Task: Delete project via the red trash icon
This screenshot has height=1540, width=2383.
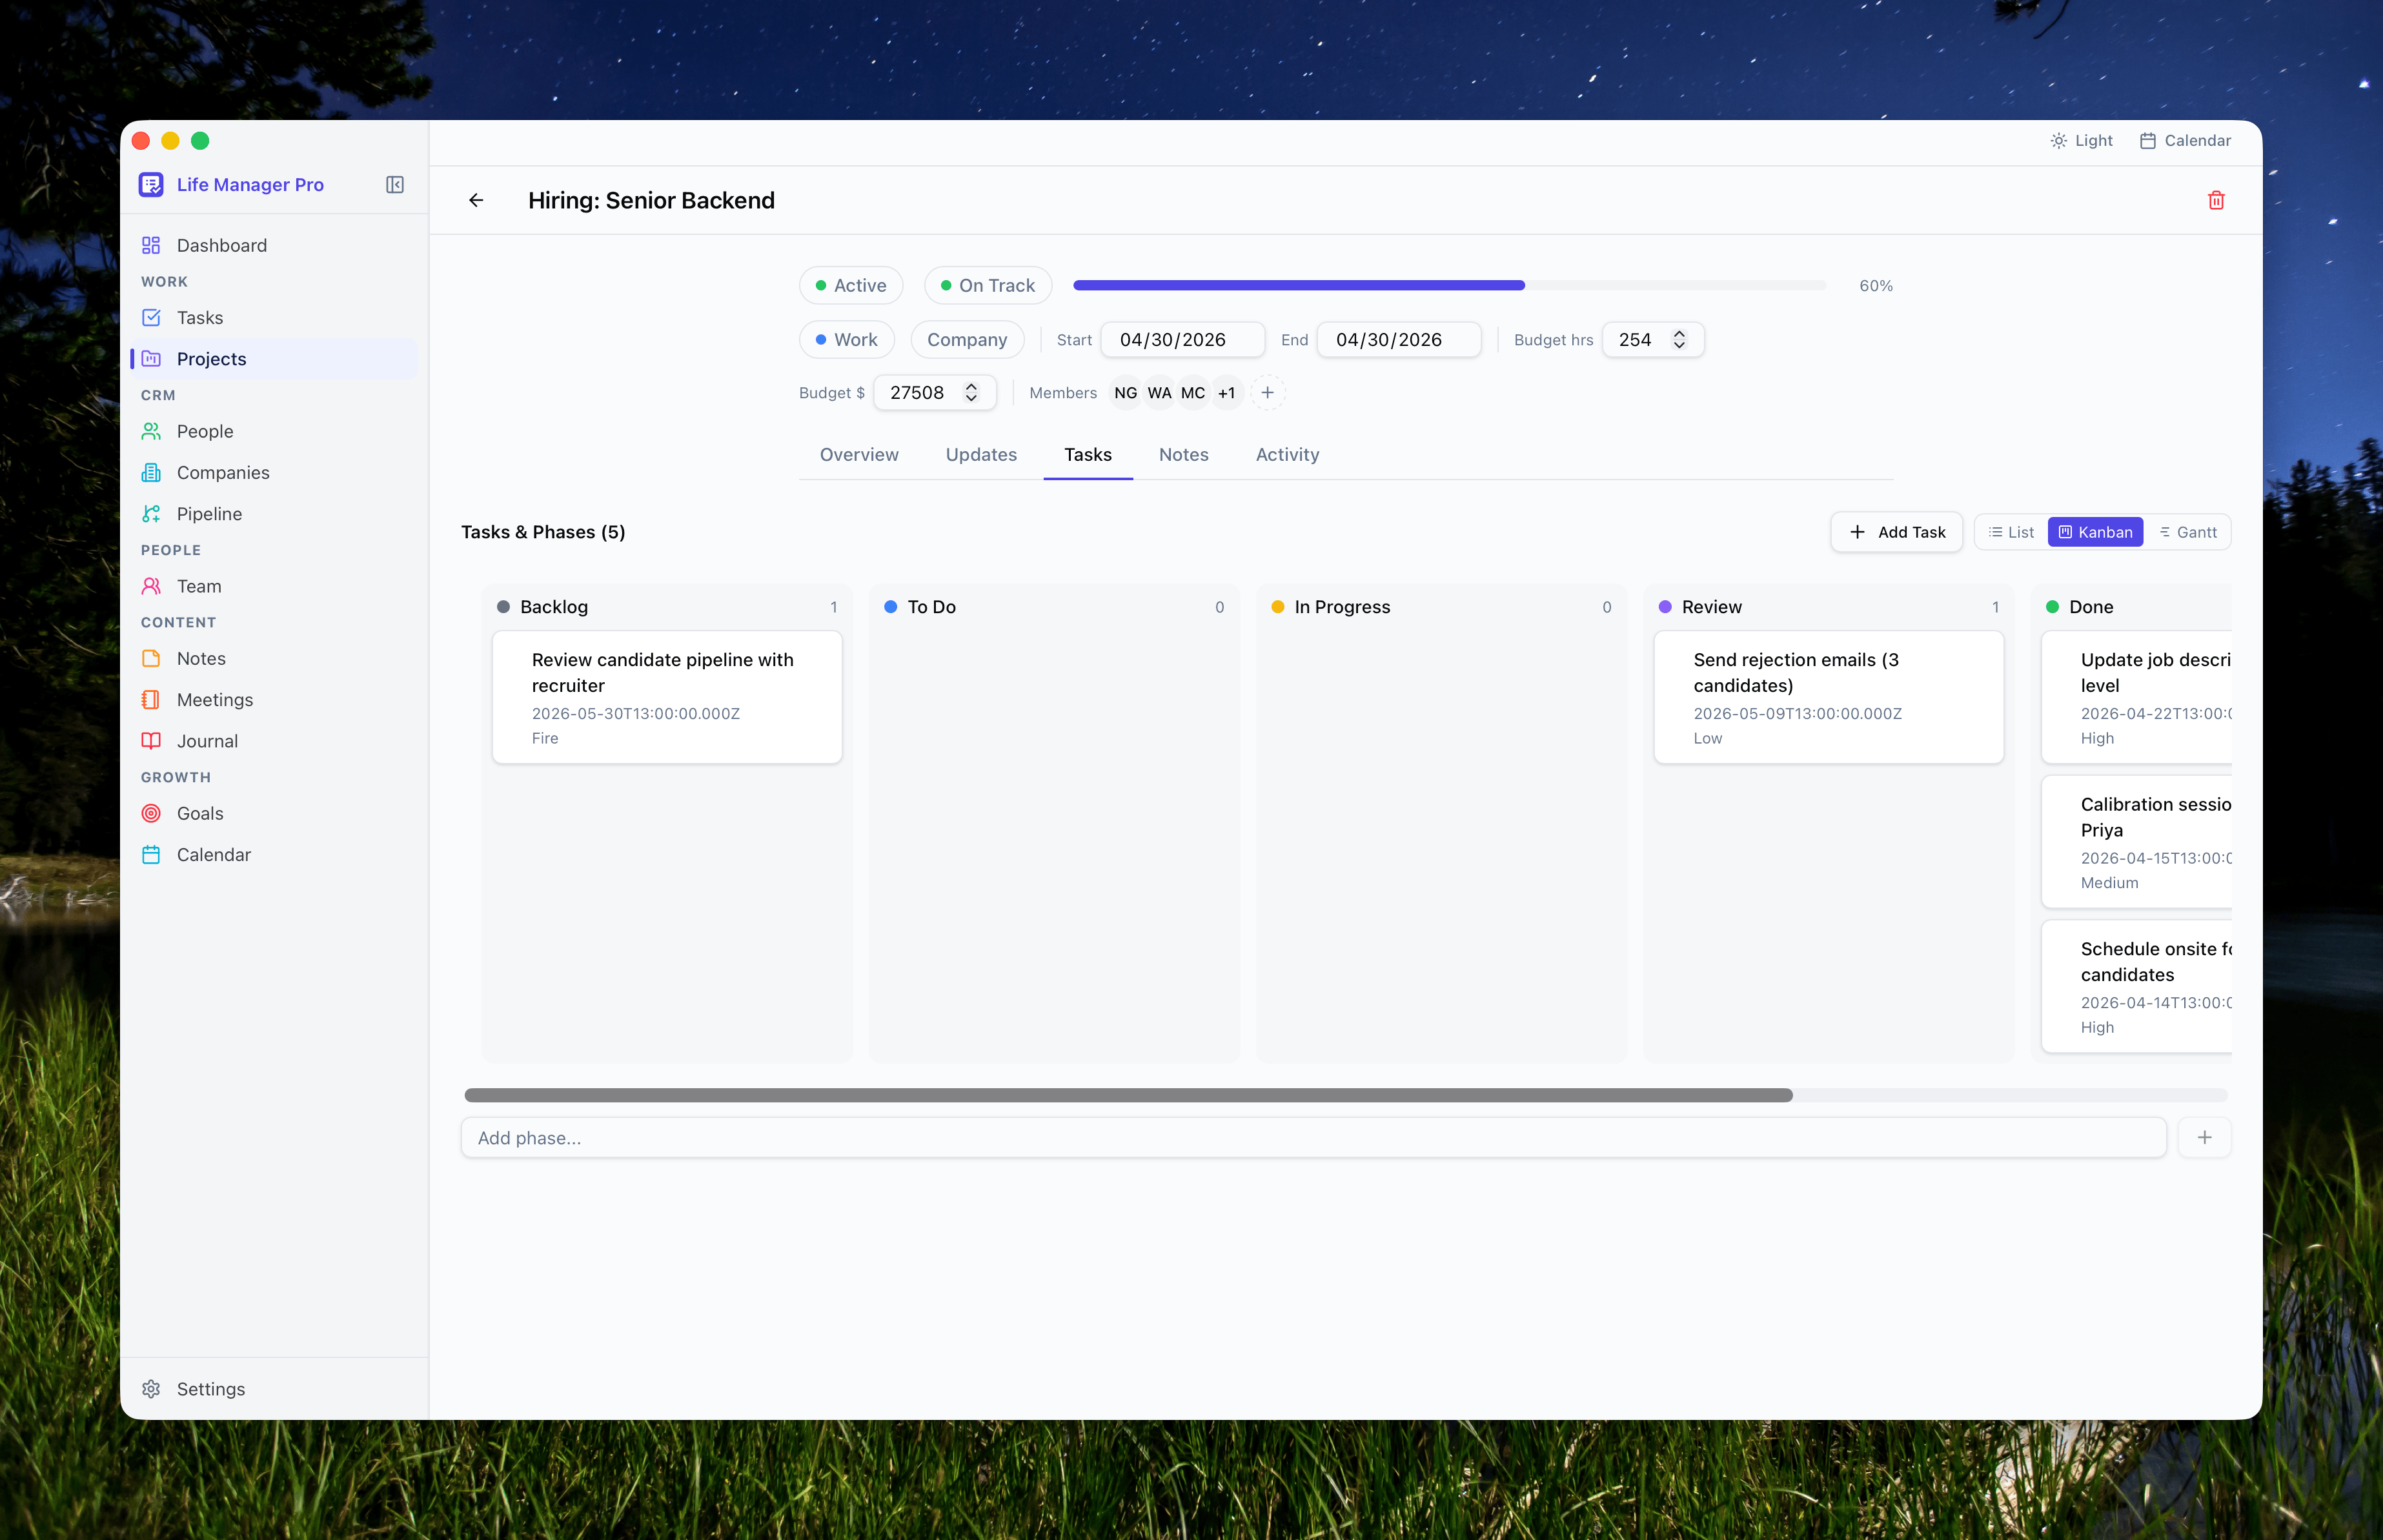Action: click(2216, 201)
